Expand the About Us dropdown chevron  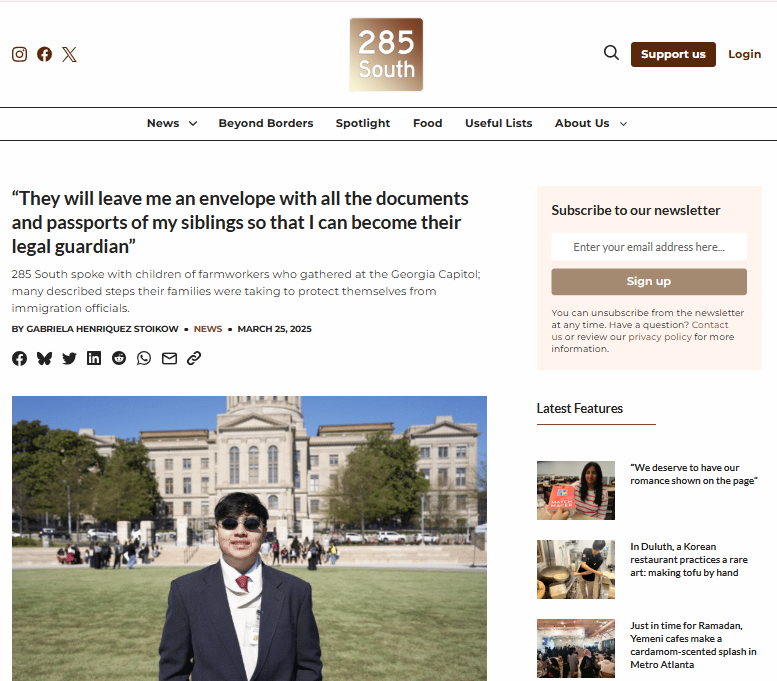click(x=623, y=124)
